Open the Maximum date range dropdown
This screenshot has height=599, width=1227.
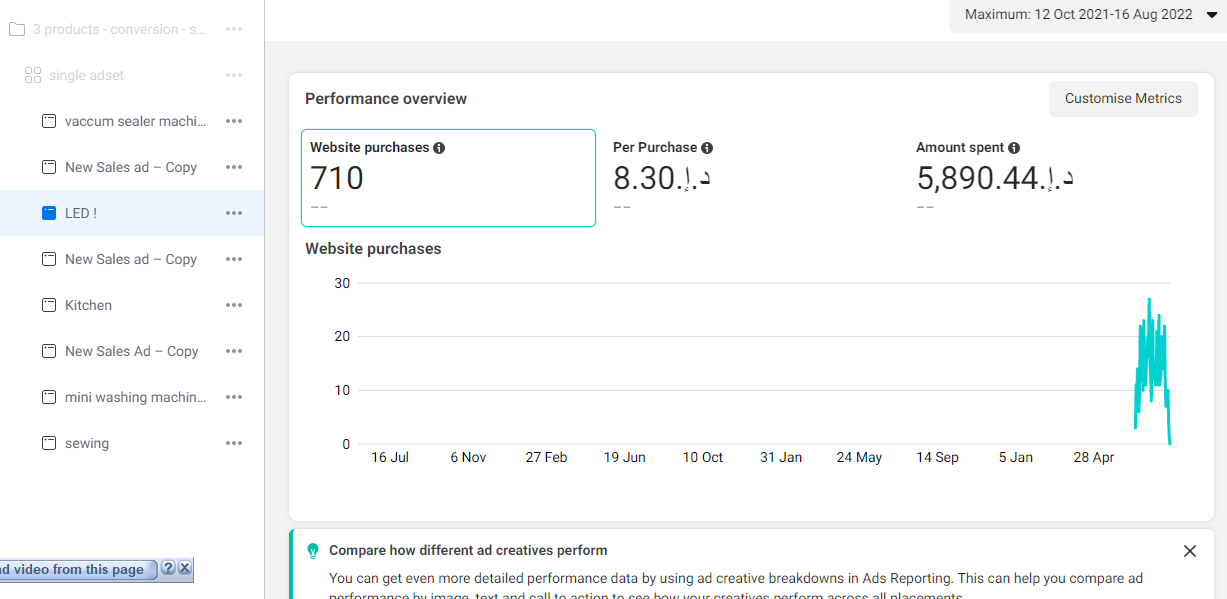1090,15
